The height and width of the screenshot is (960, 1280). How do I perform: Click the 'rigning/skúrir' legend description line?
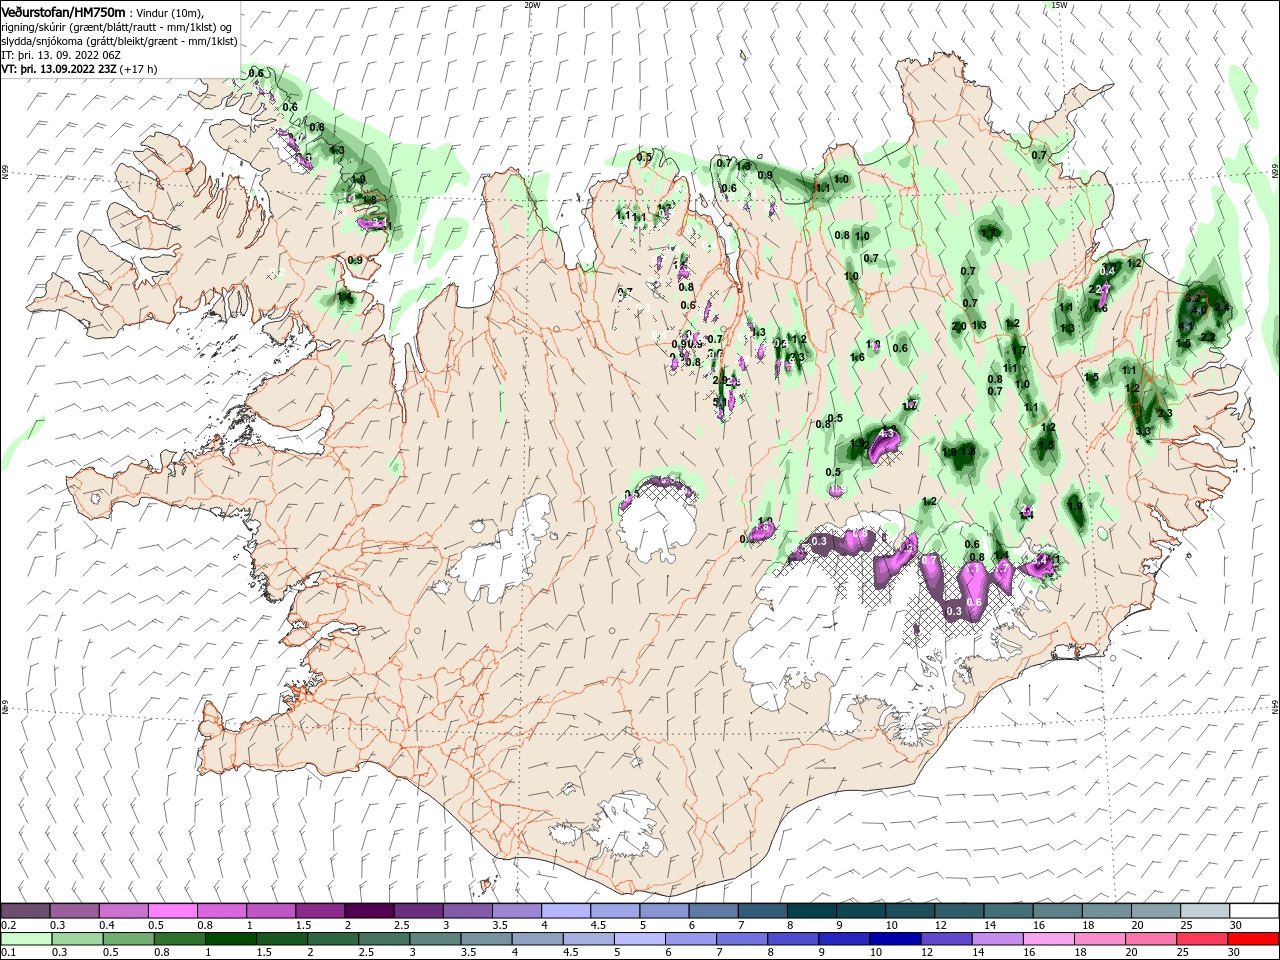(x=116, y=27)
